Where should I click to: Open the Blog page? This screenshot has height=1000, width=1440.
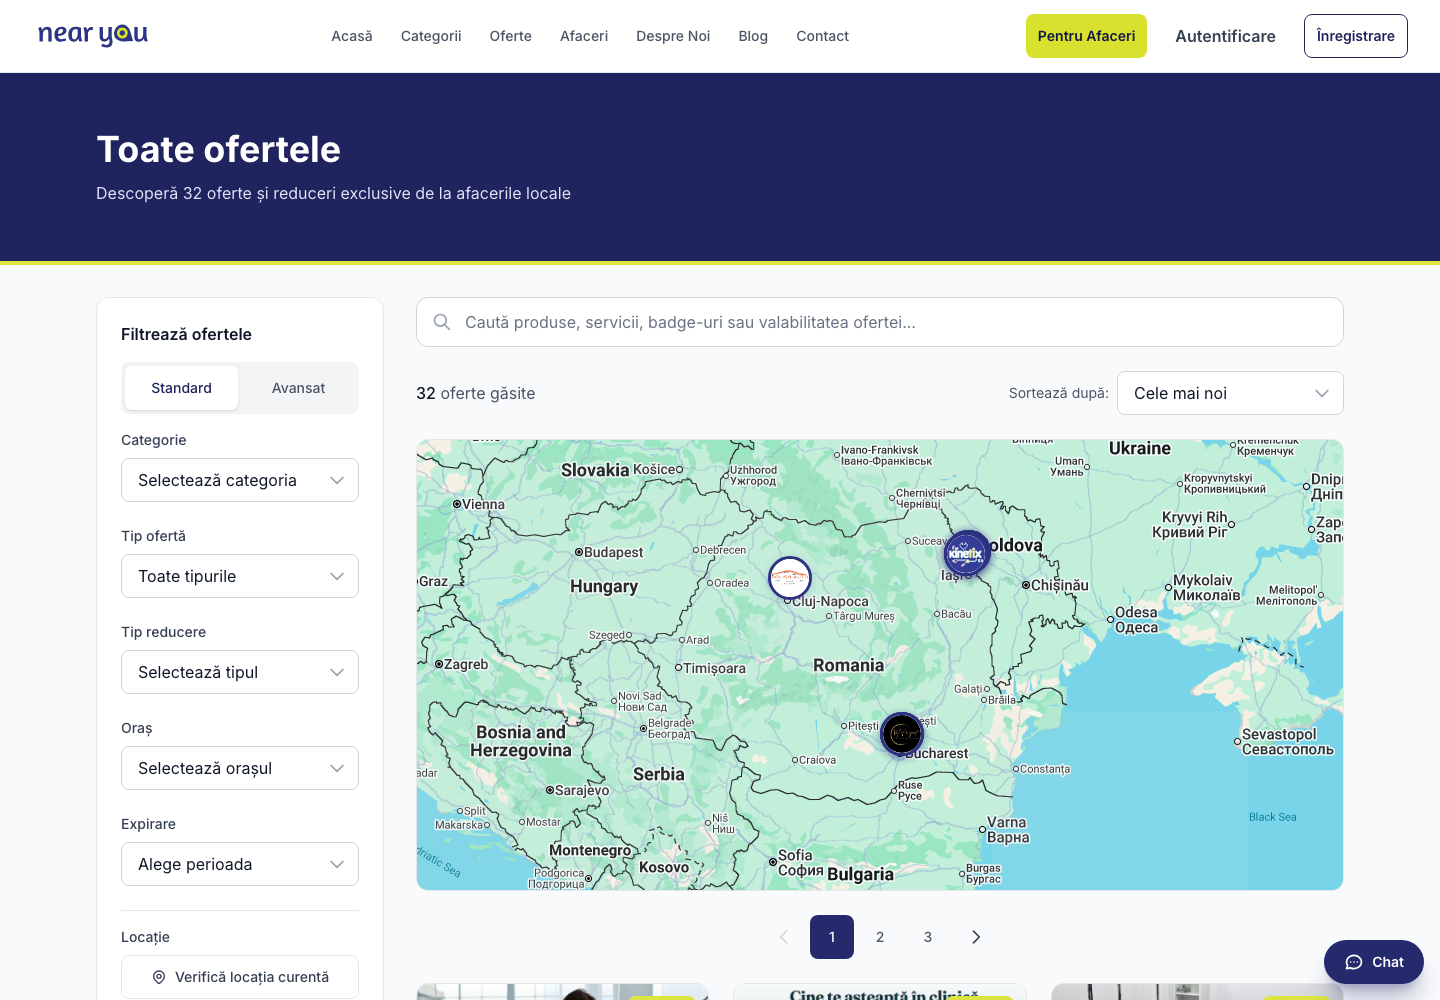753,36
